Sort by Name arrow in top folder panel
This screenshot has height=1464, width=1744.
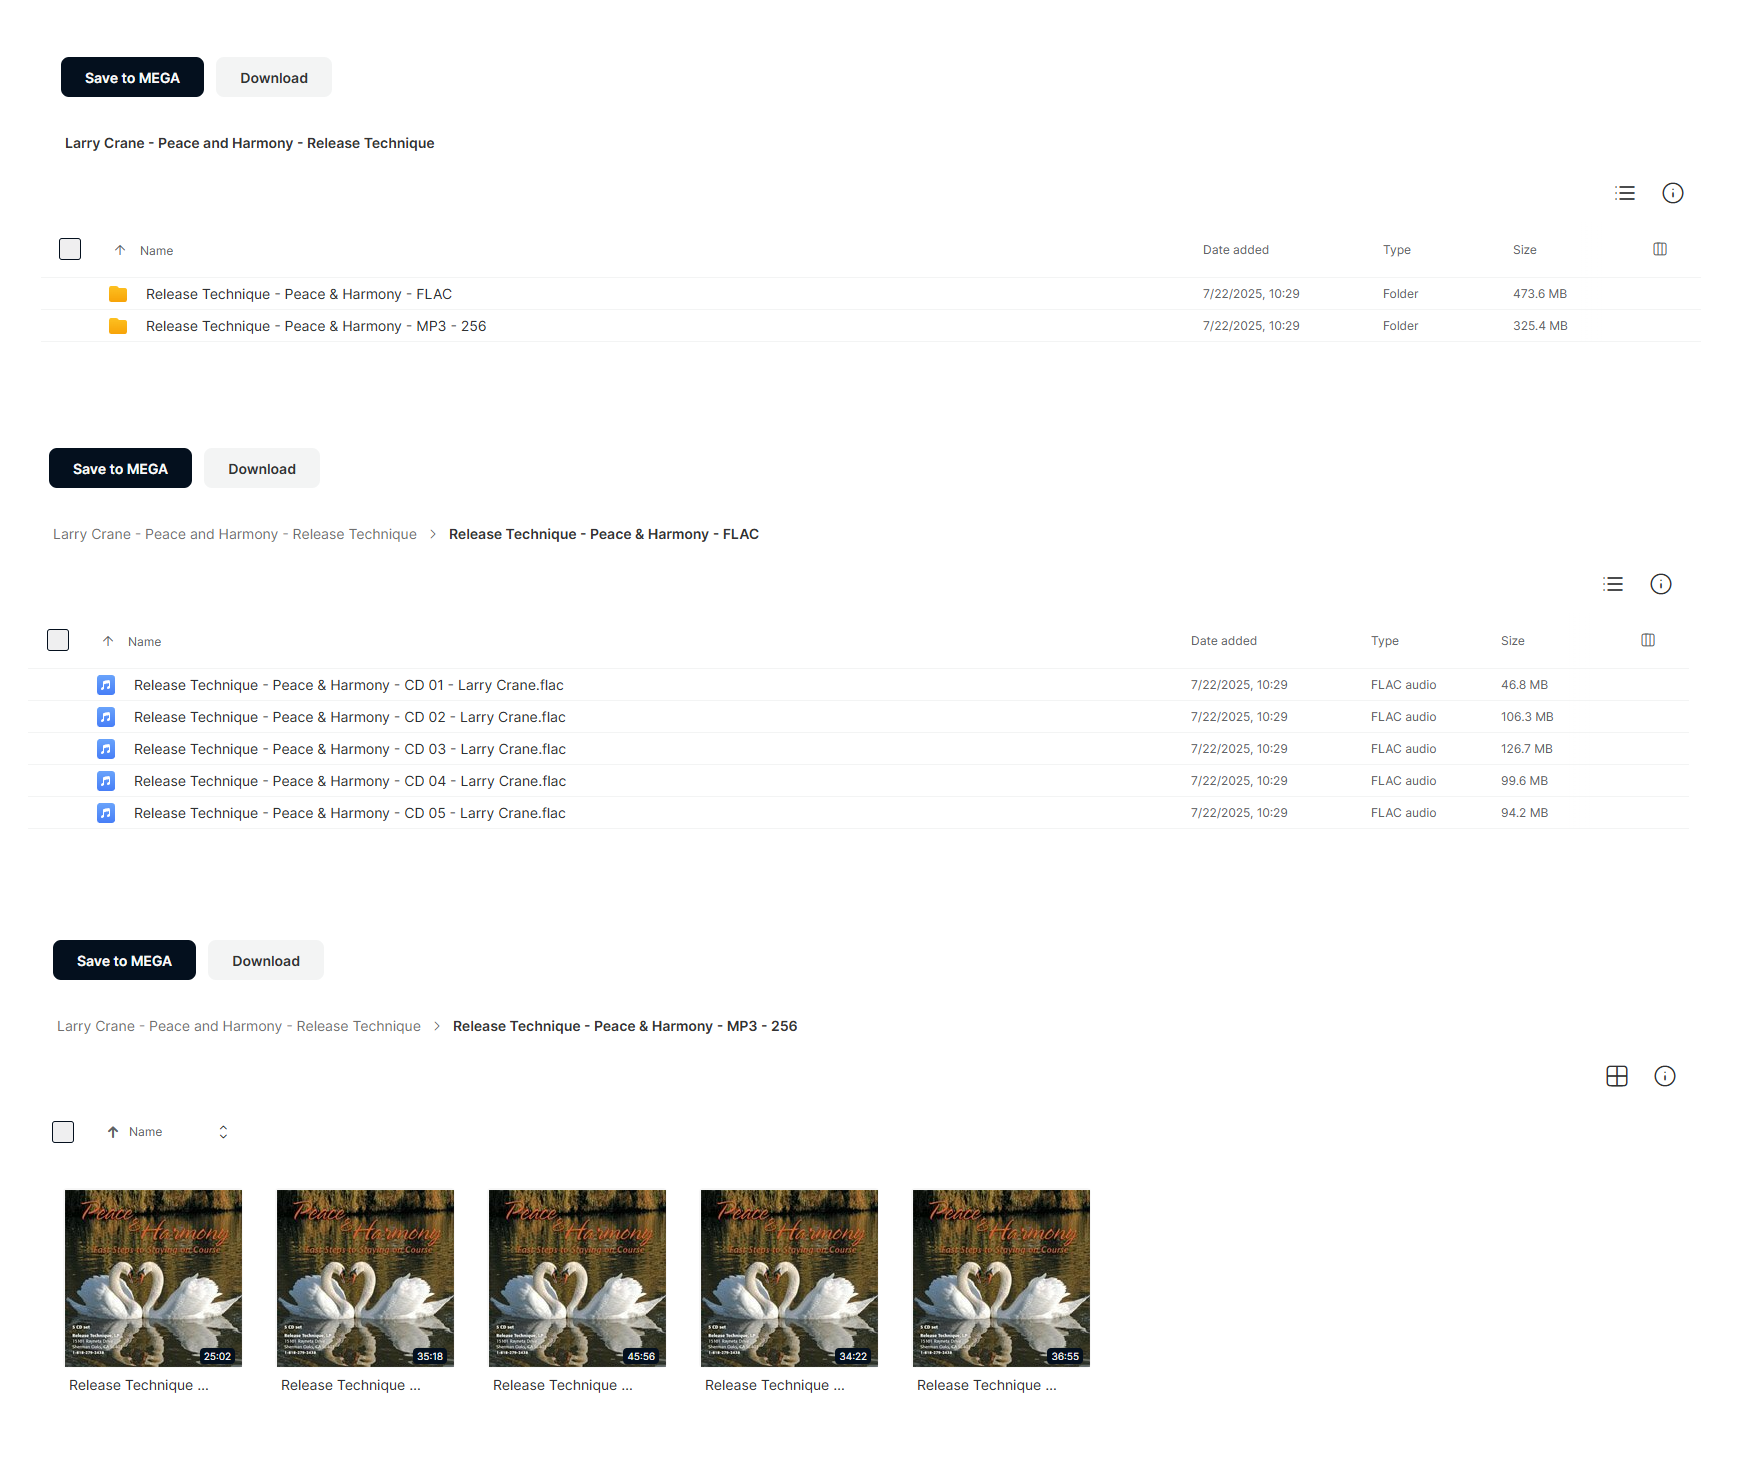tap(120, 250)
